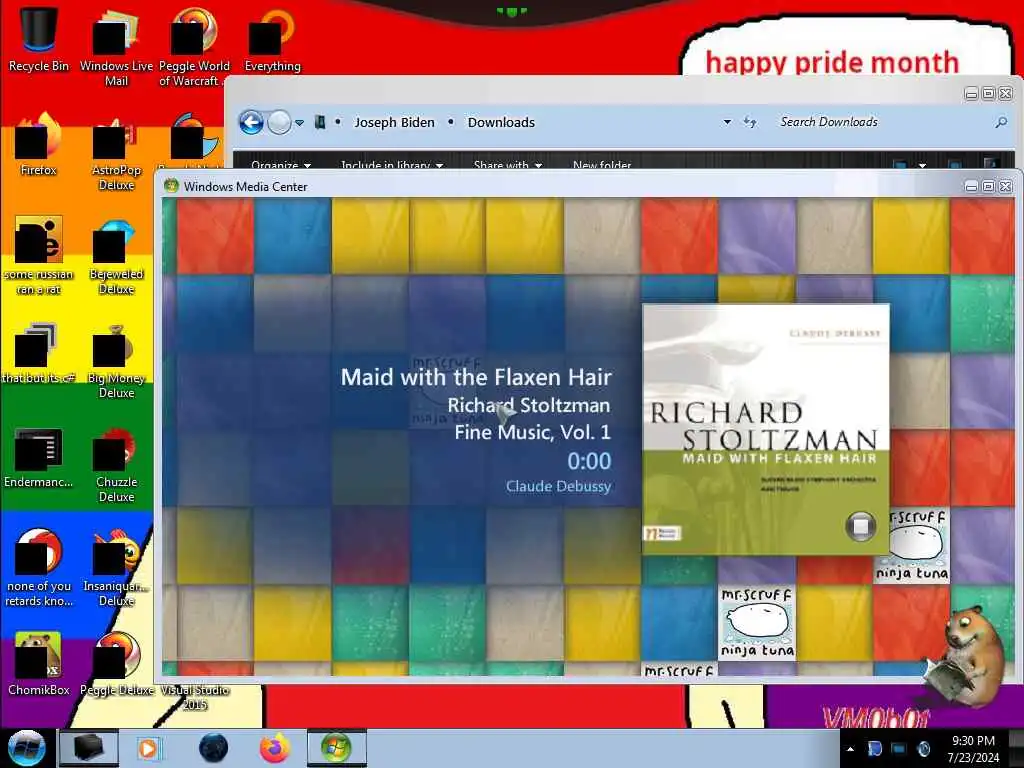Click the Richard Stoltzman album cover
The height and width of the screenshot is (768, 1024).
pos(766,429)
